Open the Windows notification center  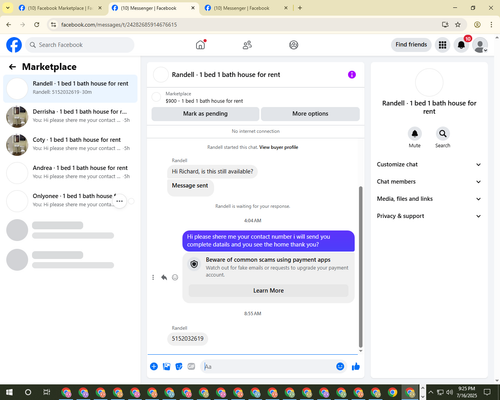pos(487,392)
